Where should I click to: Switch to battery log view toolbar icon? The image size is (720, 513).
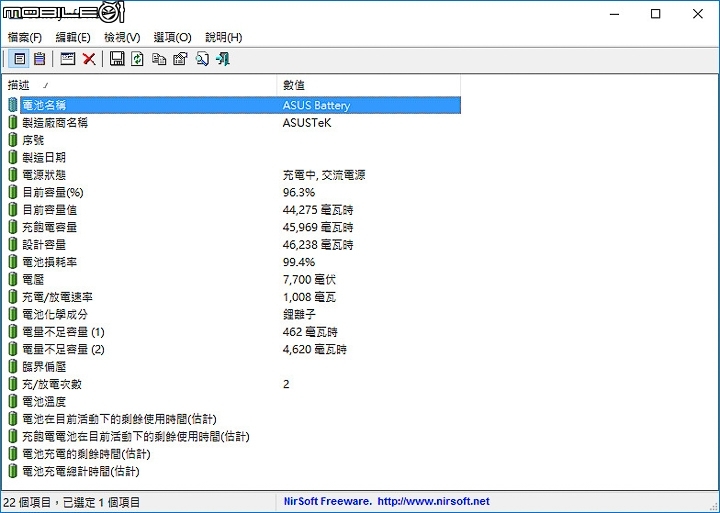point(39,59)
